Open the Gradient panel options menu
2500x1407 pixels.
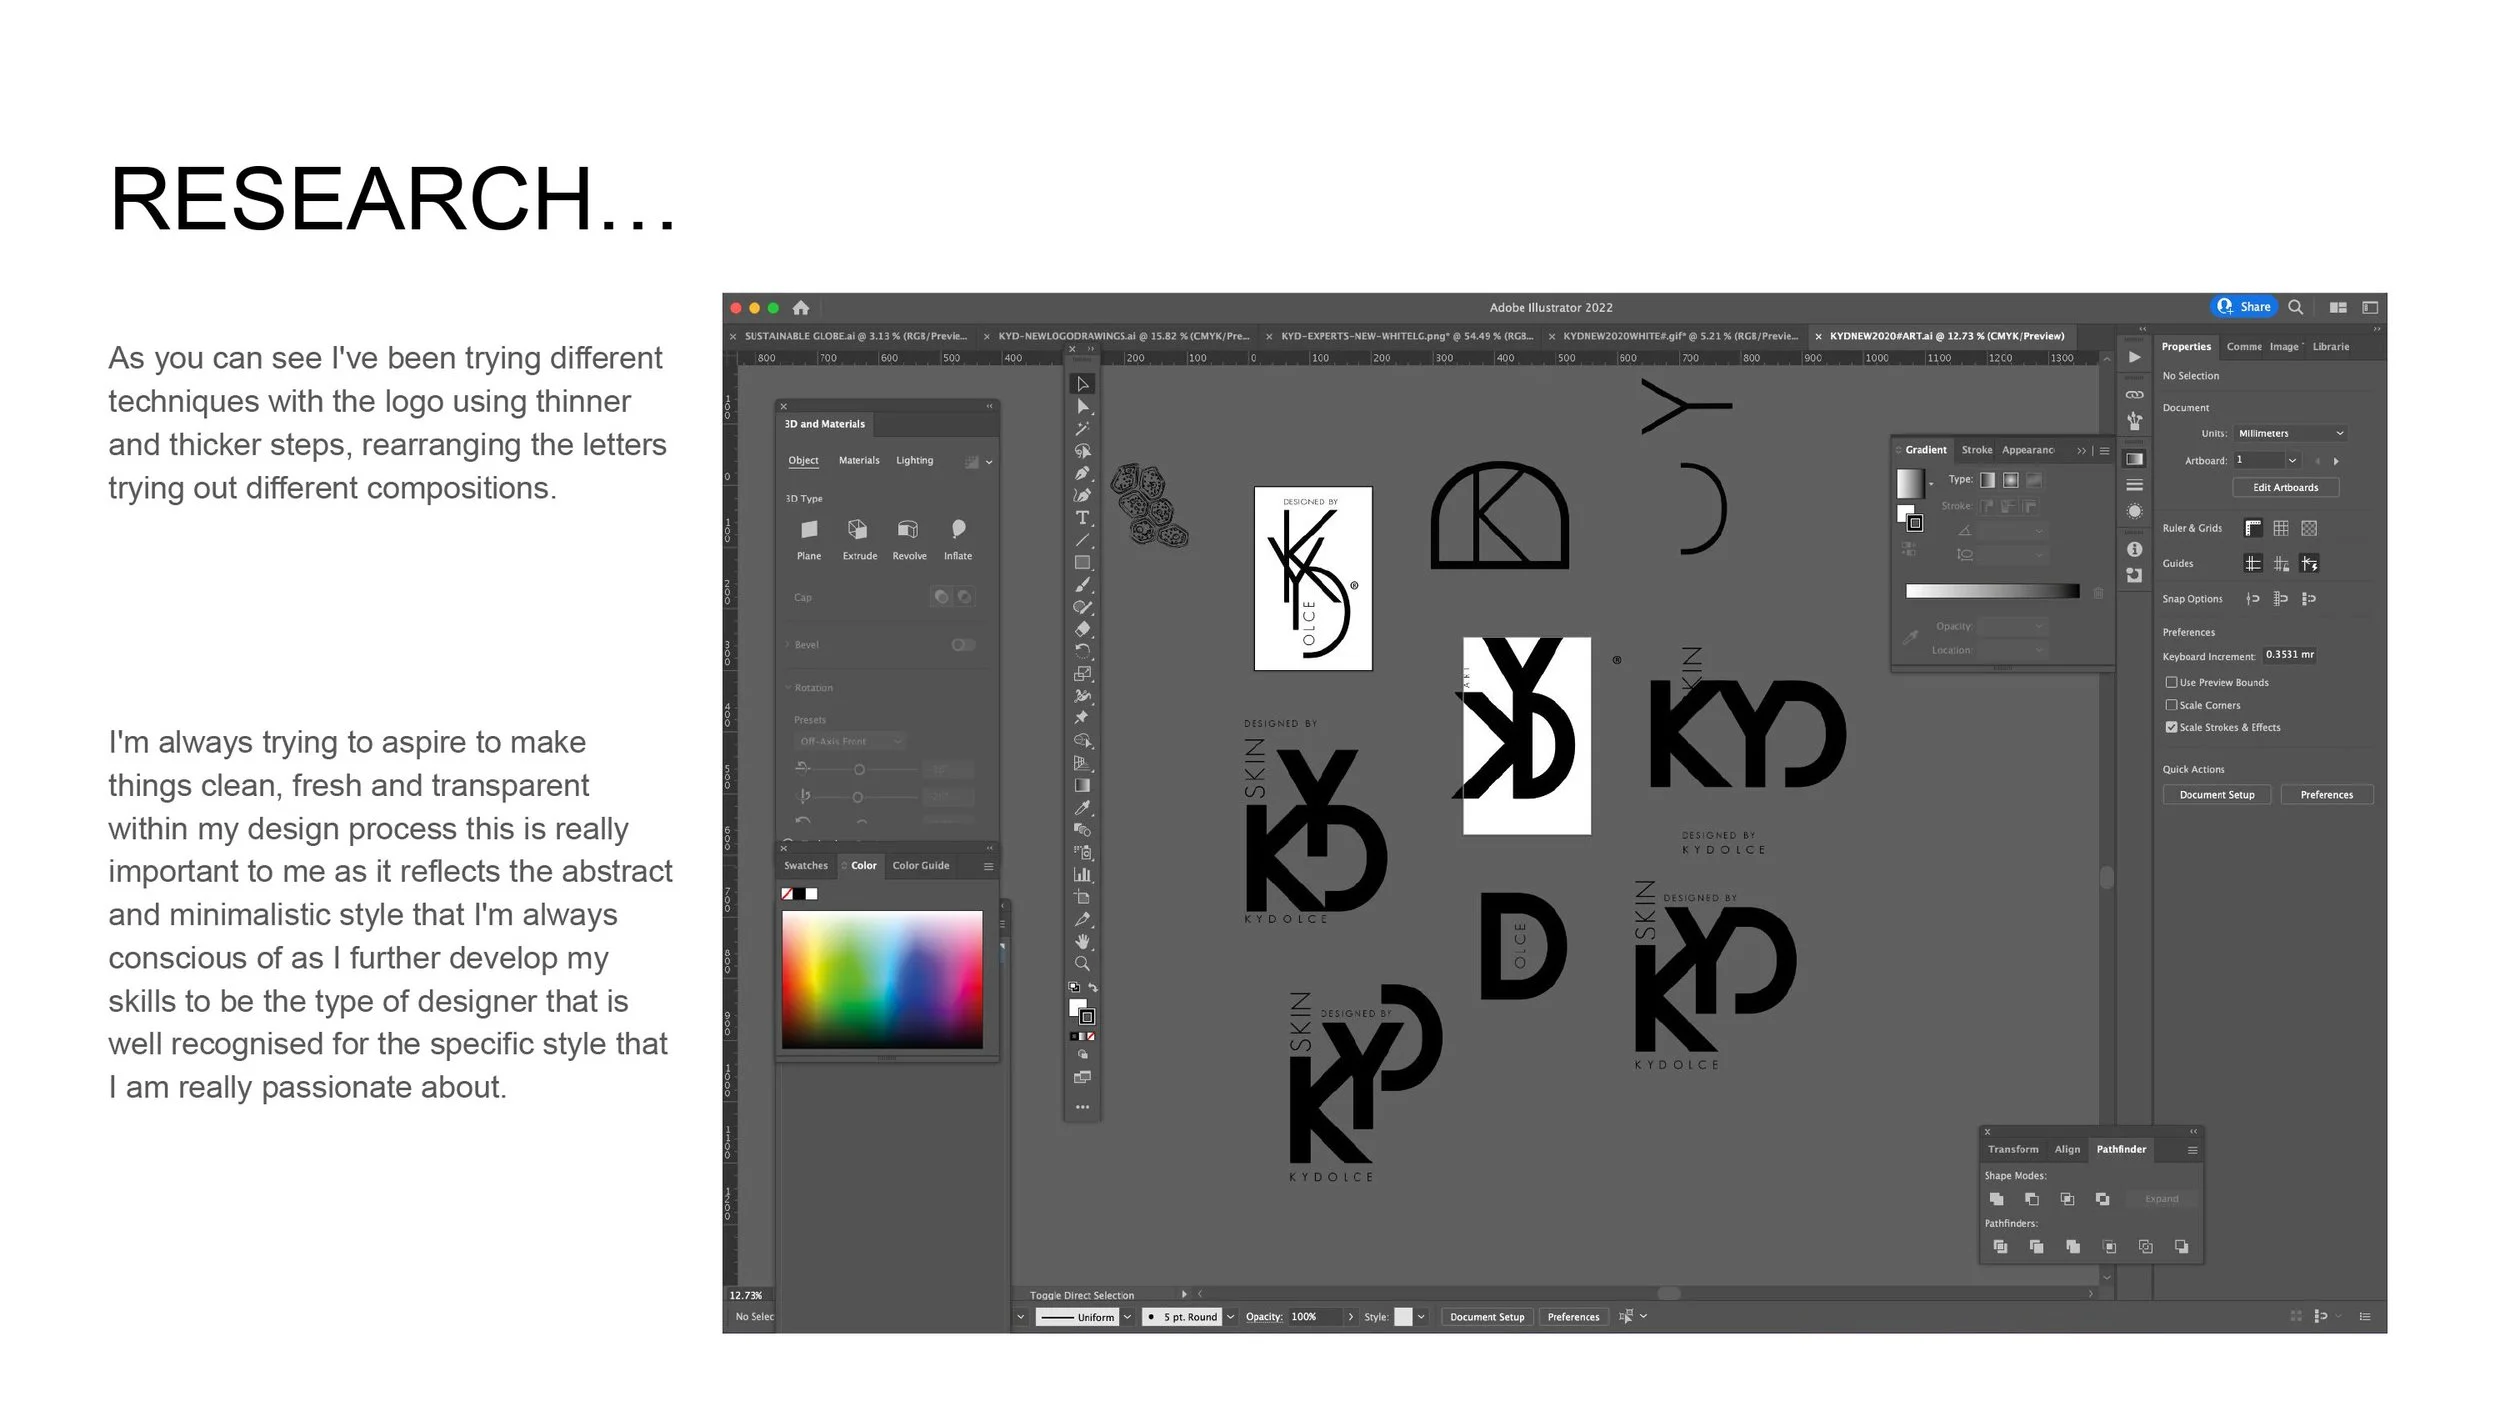[x=2104, y=451]
